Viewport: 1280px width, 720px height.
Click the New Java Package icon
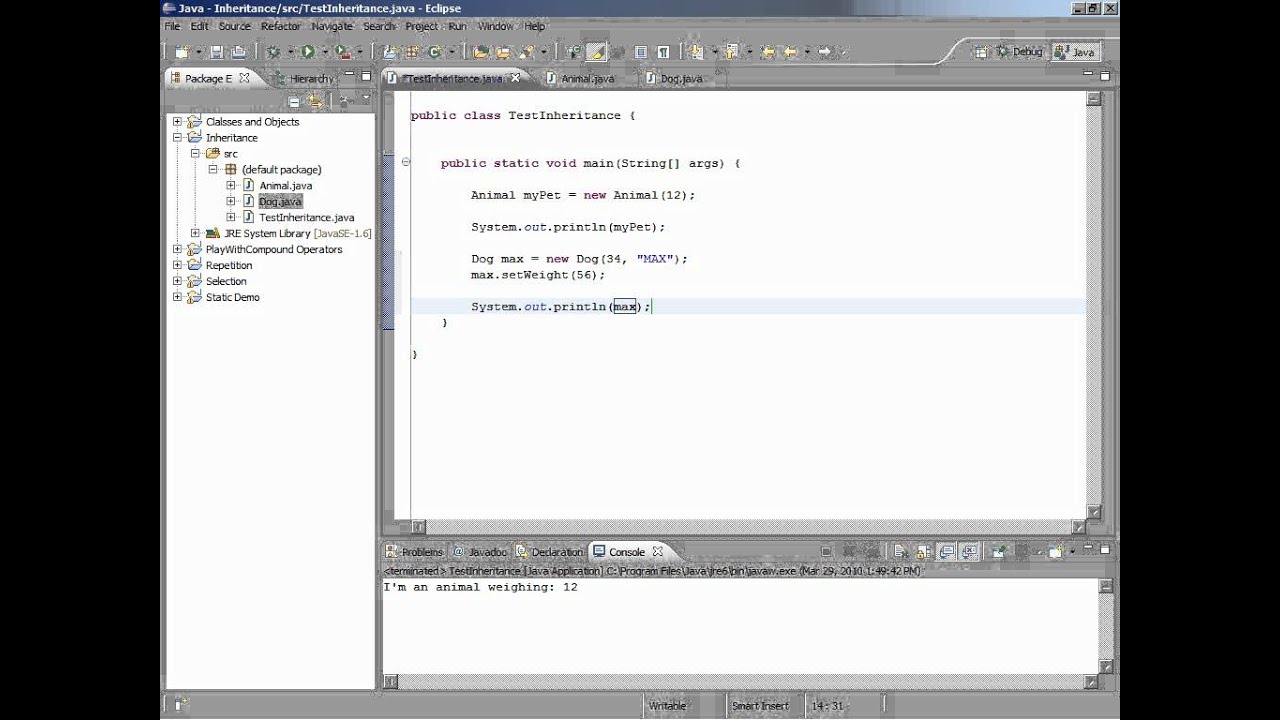[x=412, y=51]
